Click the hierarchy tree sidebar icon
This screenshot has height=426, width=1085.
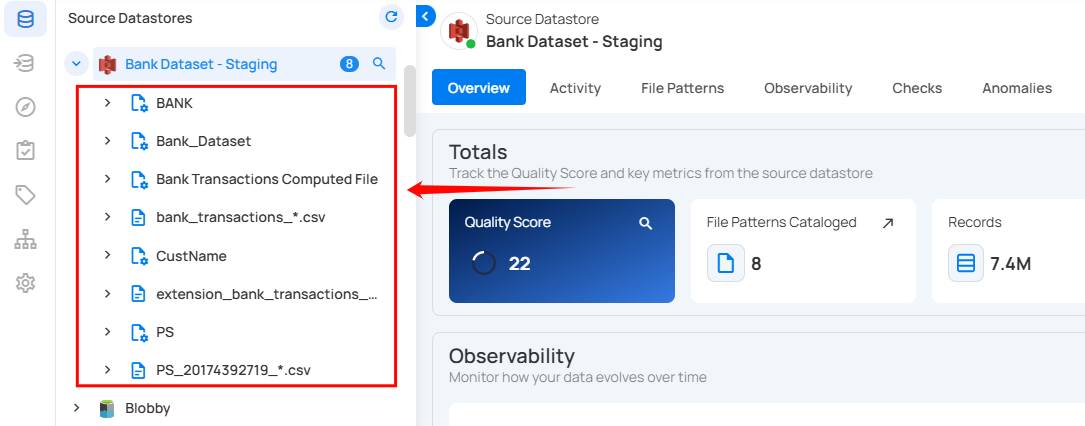(x=25, y=239)
